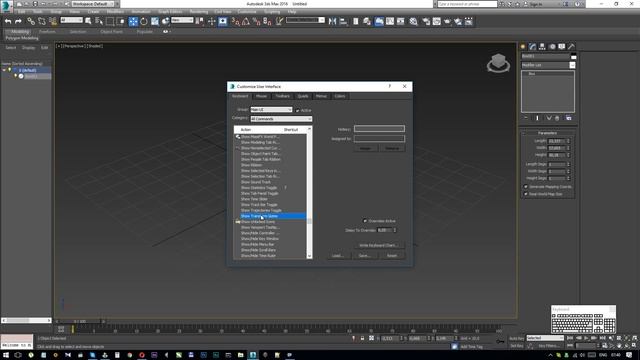This screenshot has height=360, width=640.
Task: Click the Redo arrow in main toolbar
Action: [x=18, y=21]
